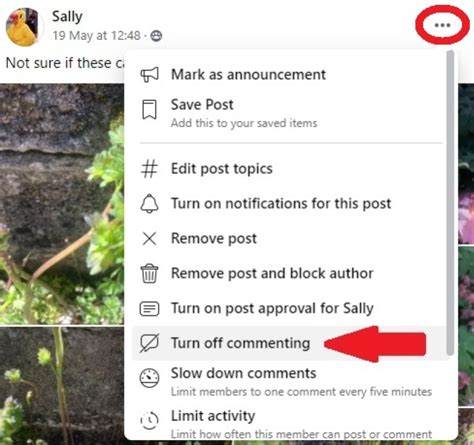474x445 pixels.
Task: Choose Turn off commenting
Action: [x=240, y=343]
